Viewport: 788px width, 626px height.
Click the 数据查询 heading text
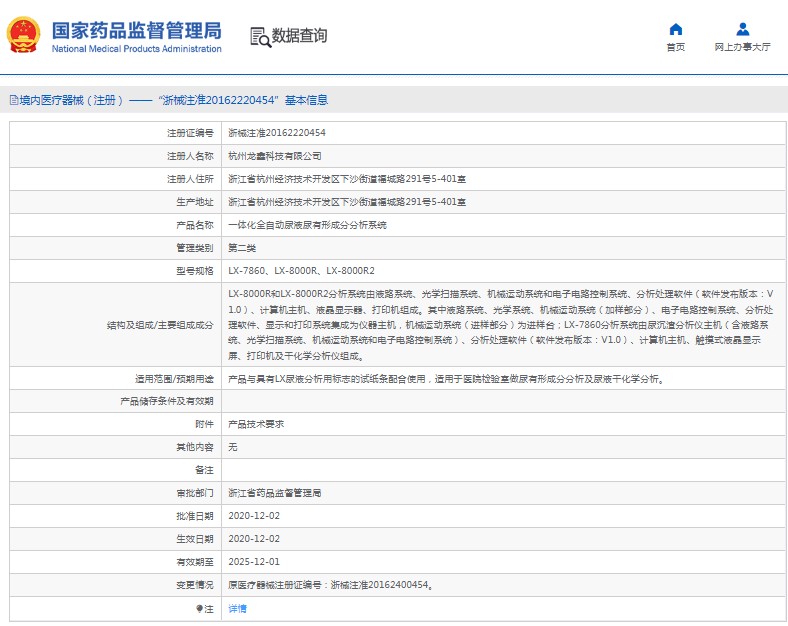point(299,37)
